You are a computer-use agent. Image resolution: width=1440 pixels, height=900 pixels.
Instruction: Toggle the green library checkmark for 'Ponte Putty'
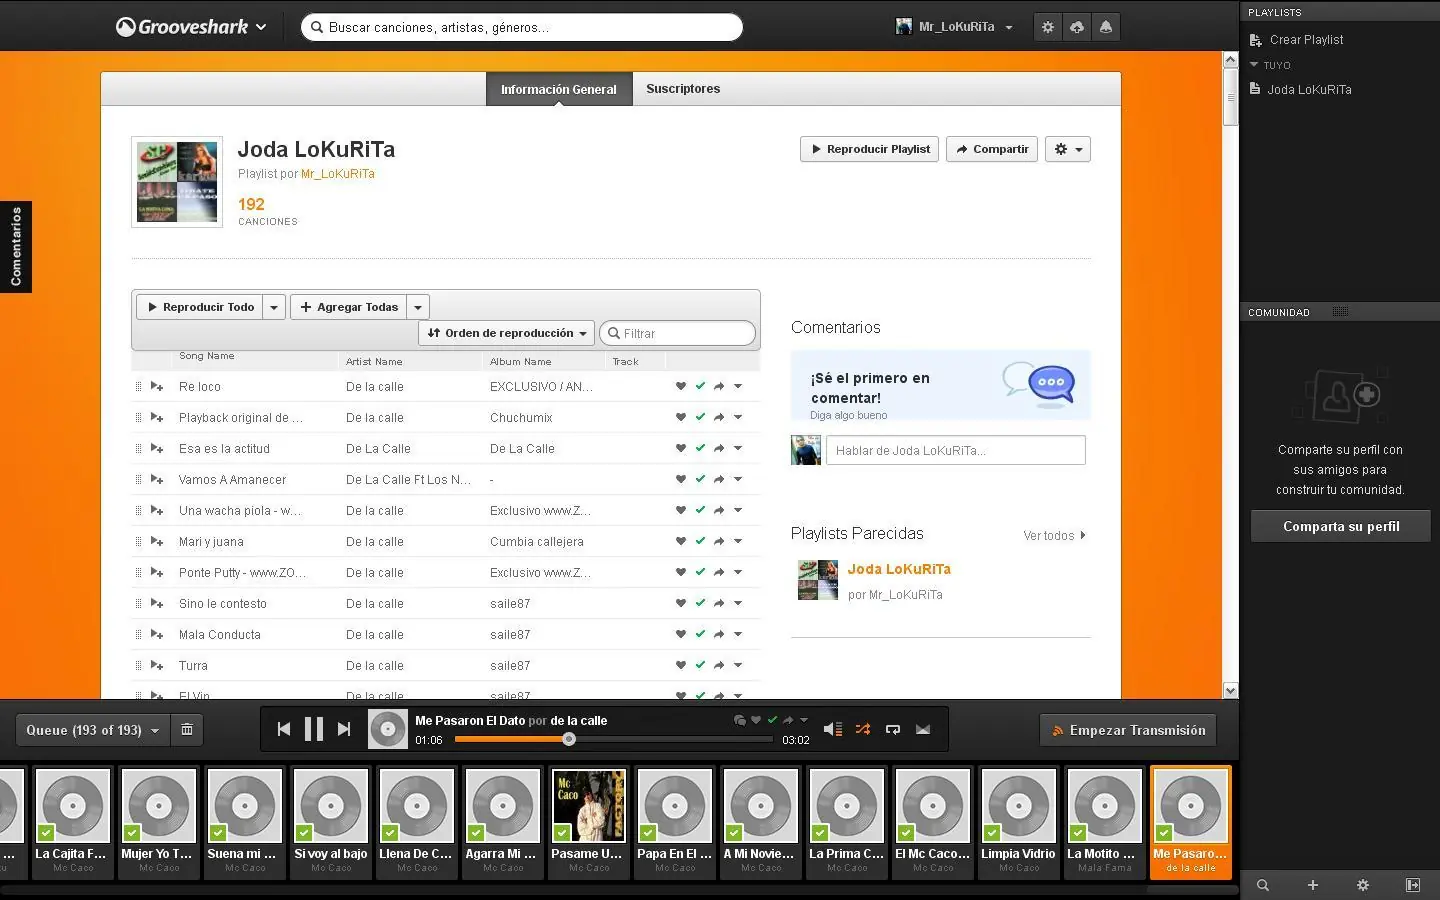(x=700, y=572)
